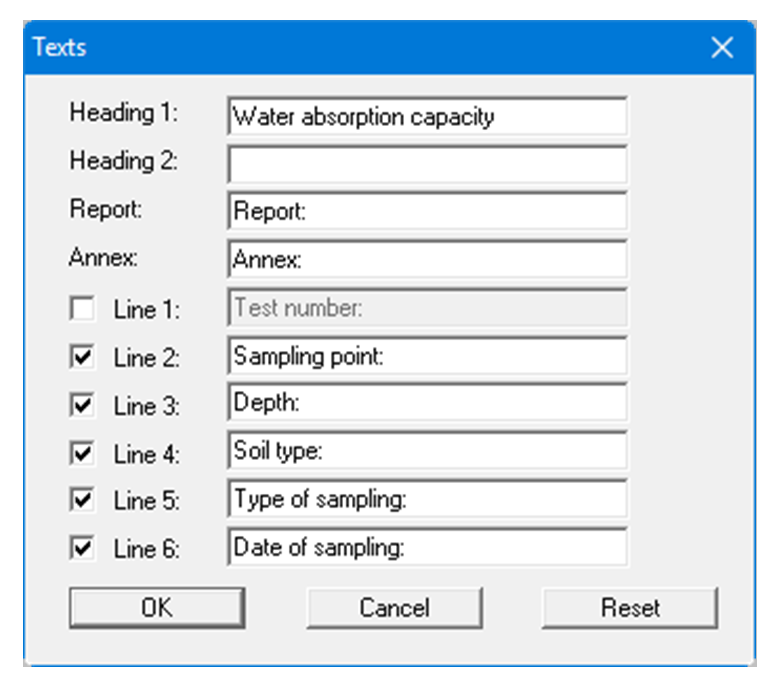Click the Cancel button
772x679 pixels.
[394, 608]
